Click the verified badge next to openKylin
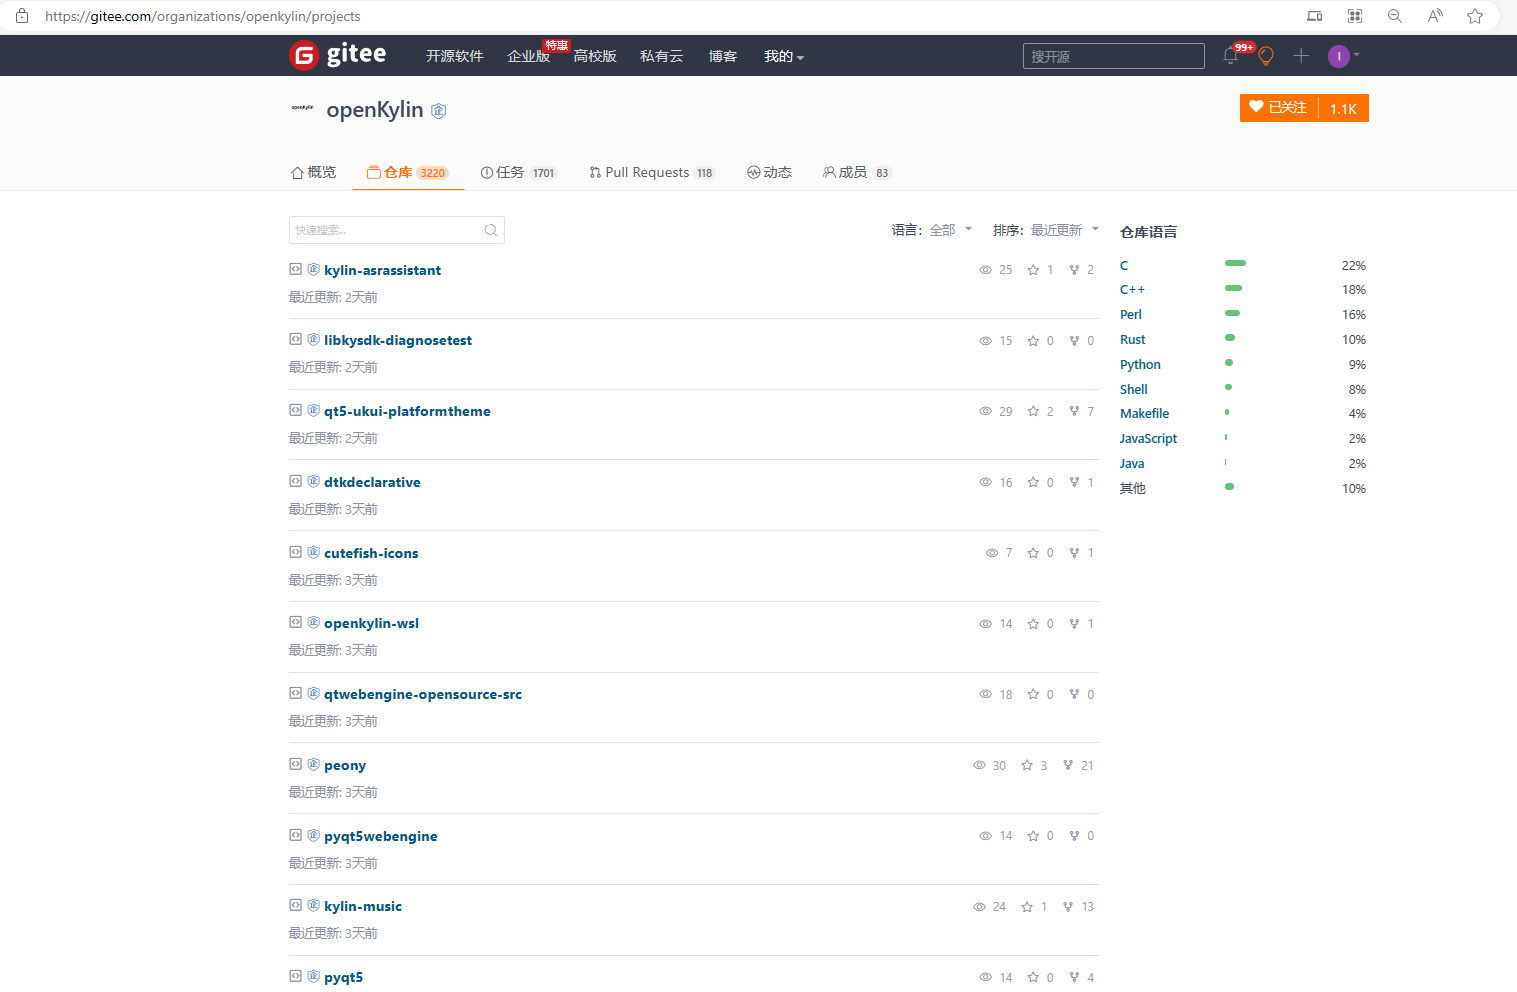Image resolution: width=1517 pixels, height=992 pixels. [438, 111]
